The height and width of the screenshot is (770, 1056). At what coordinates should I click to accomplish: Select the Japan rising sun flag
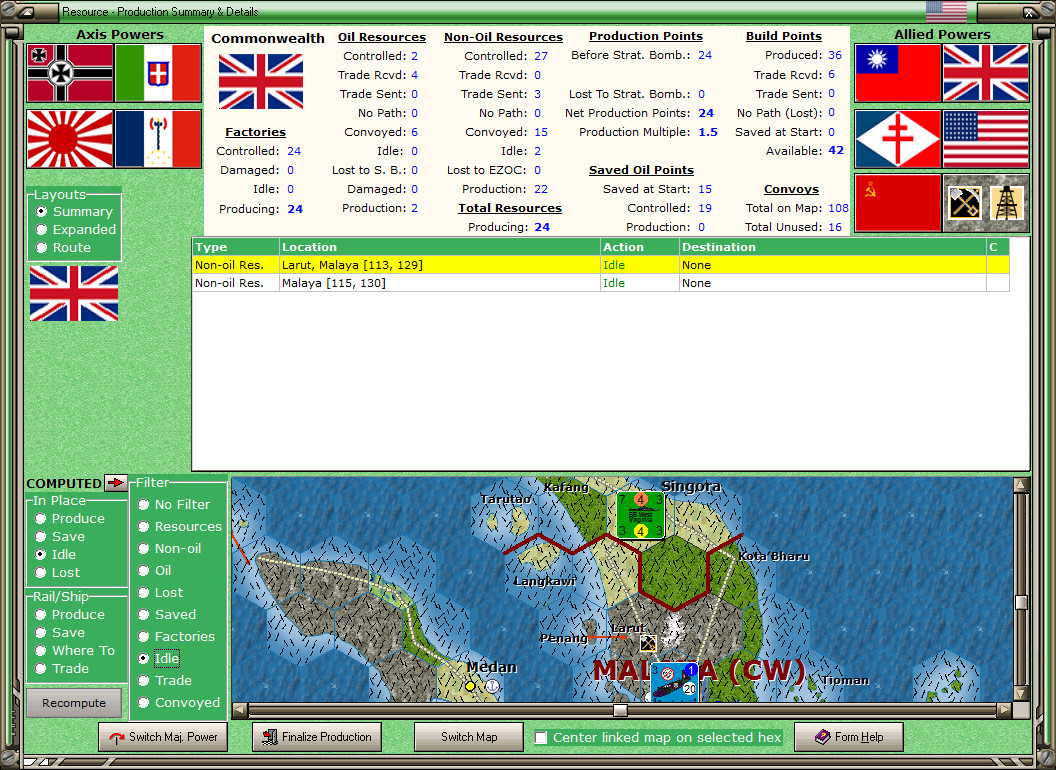(70, 139)
